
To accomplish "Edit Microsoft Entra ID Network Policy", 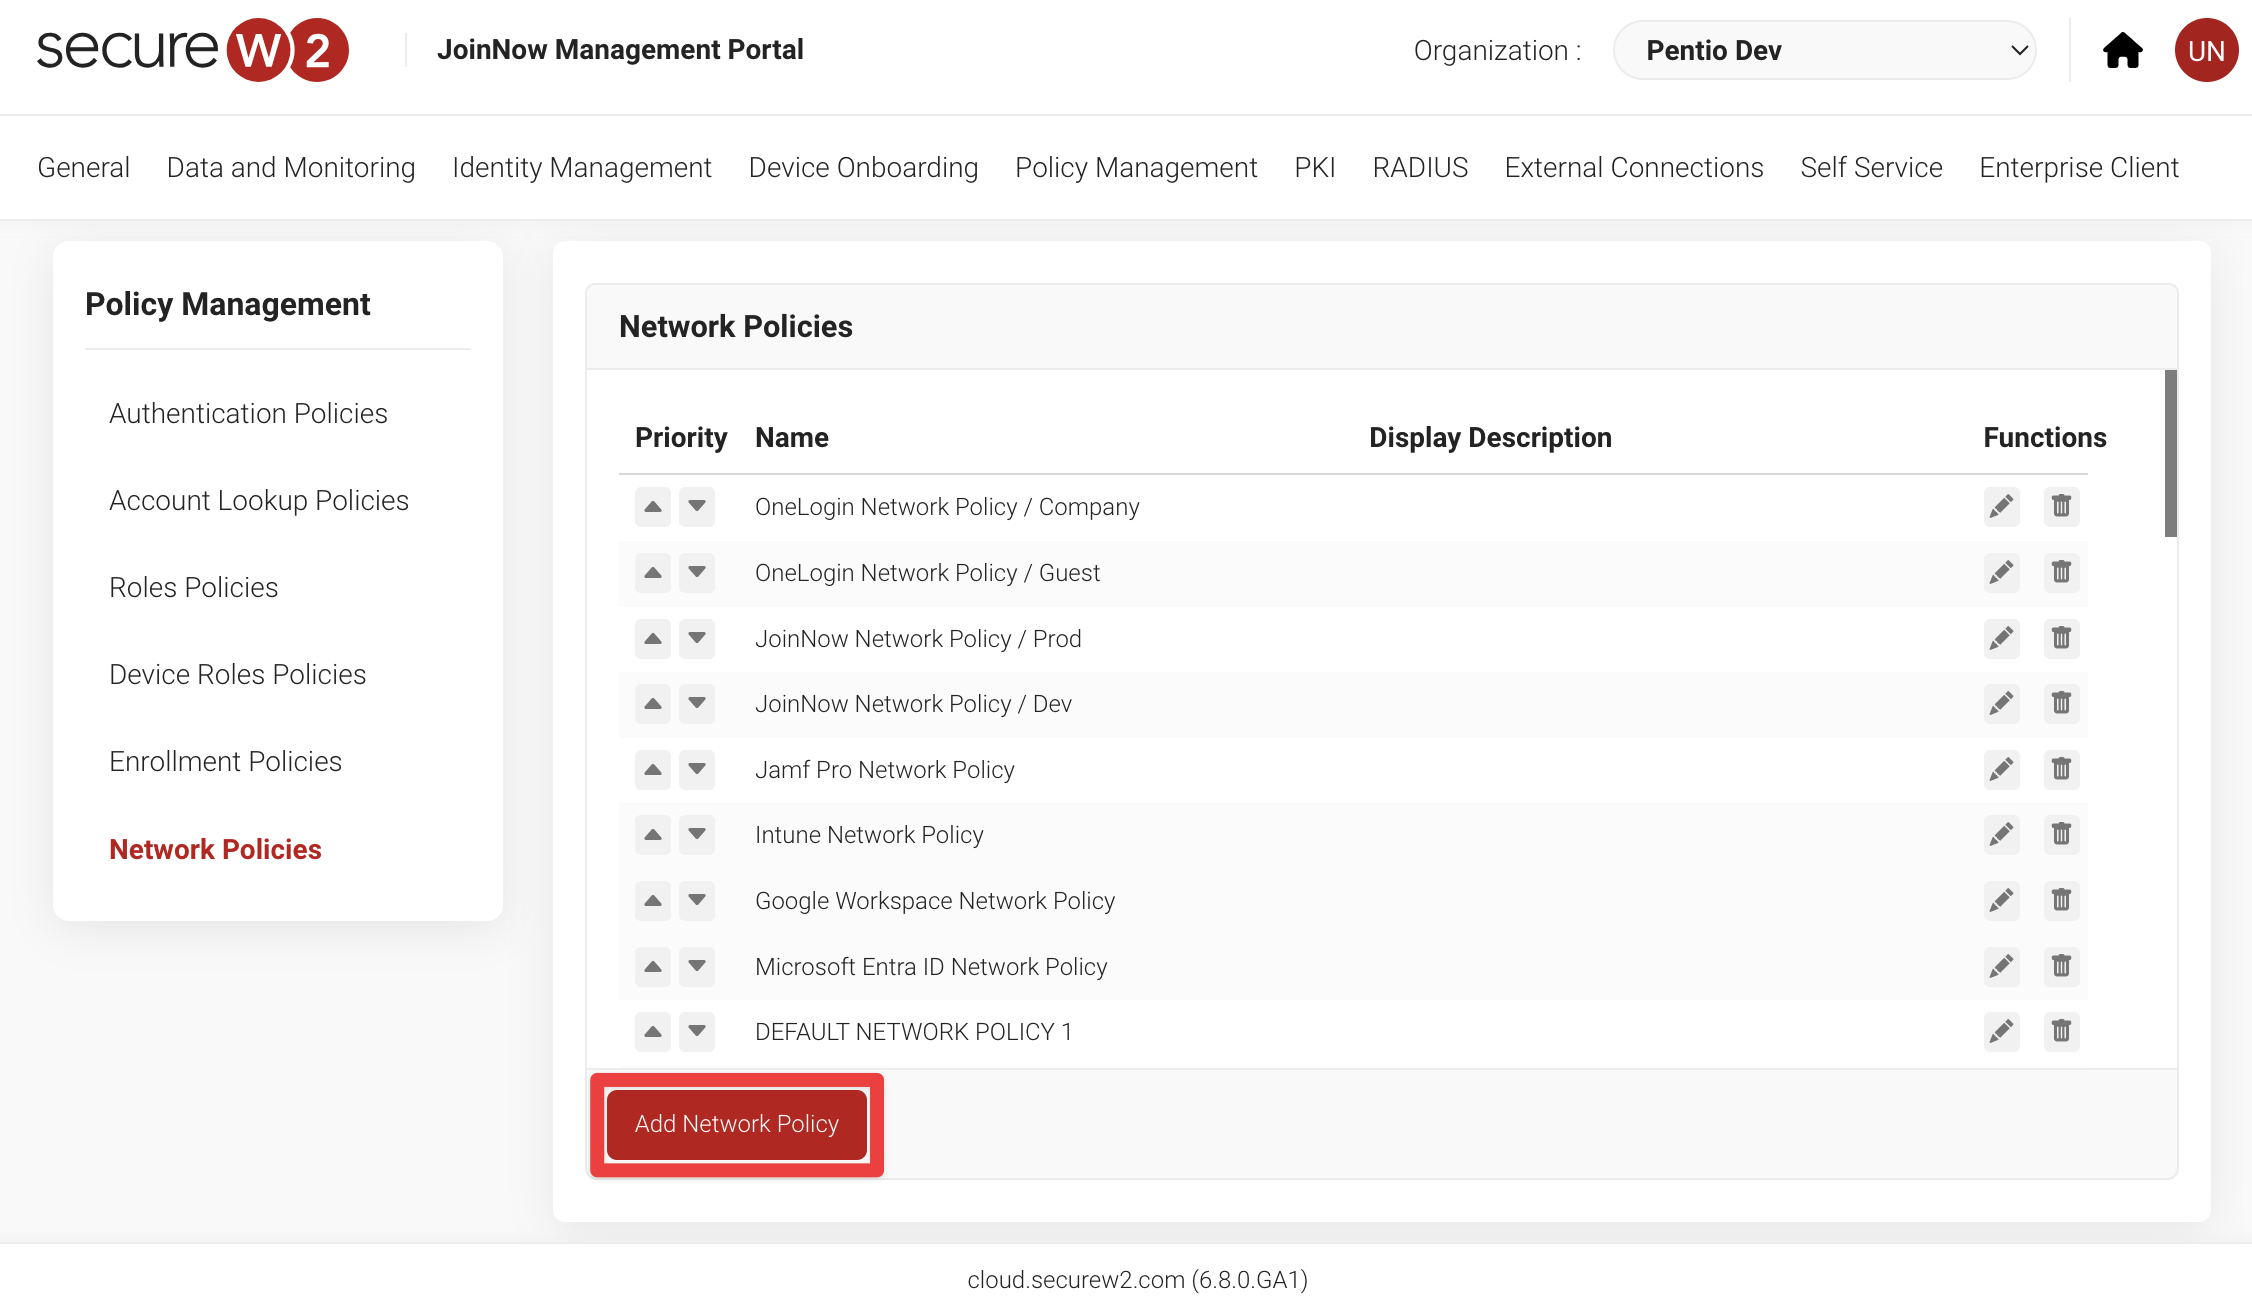I will click(x=2001, y=967).
